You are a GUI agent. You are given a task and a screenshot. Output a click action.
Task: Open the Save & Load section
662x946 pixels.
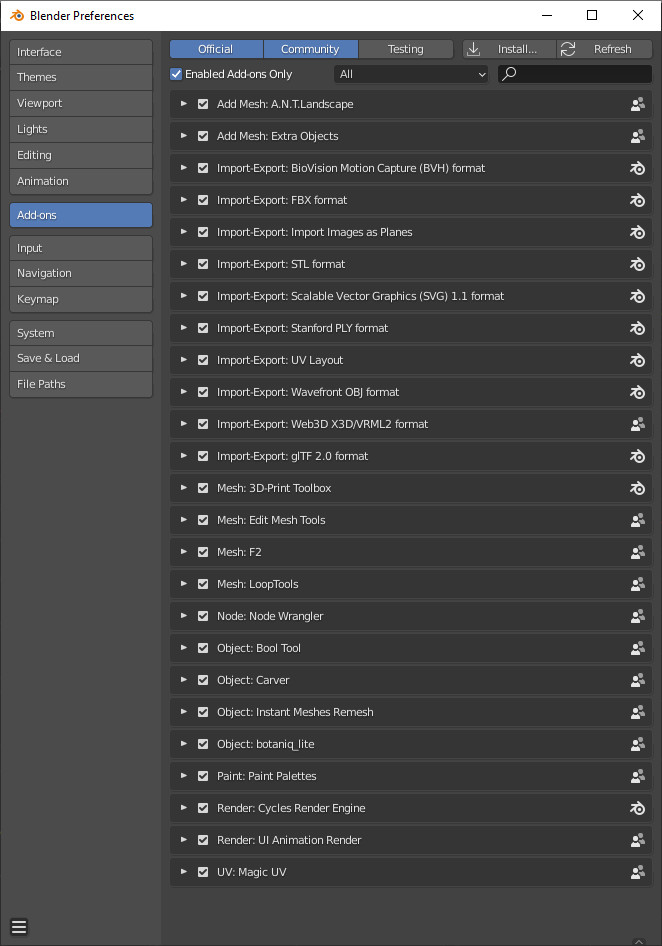pyautogui.click(x=81, y=358)
